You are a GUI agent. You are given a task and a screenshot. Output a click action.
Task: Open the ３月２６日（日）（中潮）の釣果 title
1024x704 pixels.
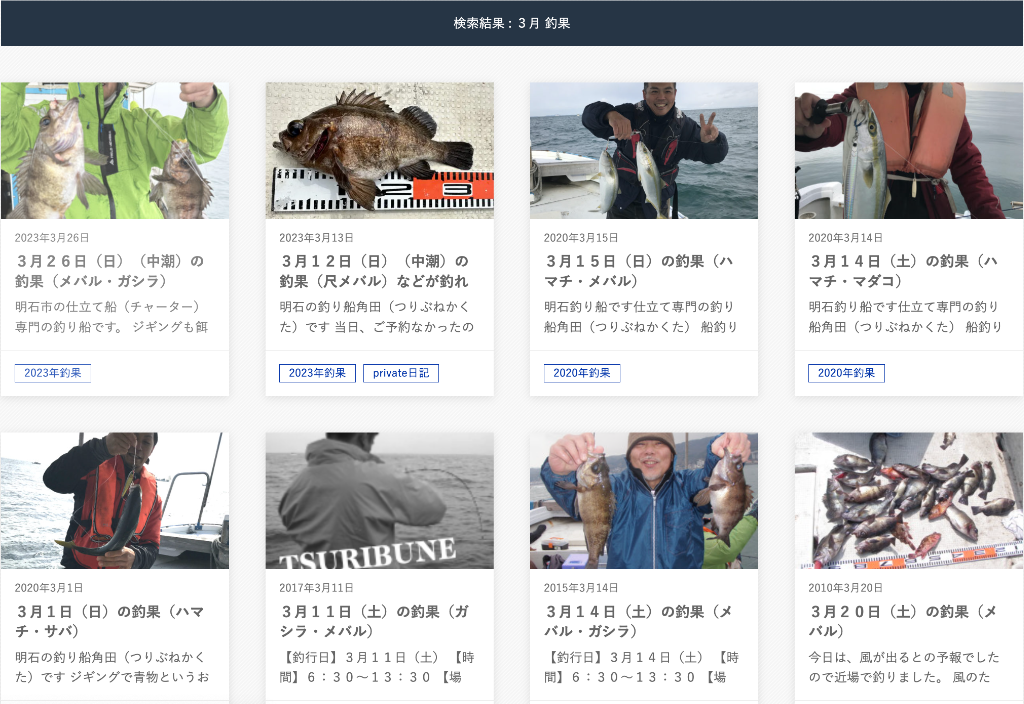pyautogui.click(x=109, y=271)
